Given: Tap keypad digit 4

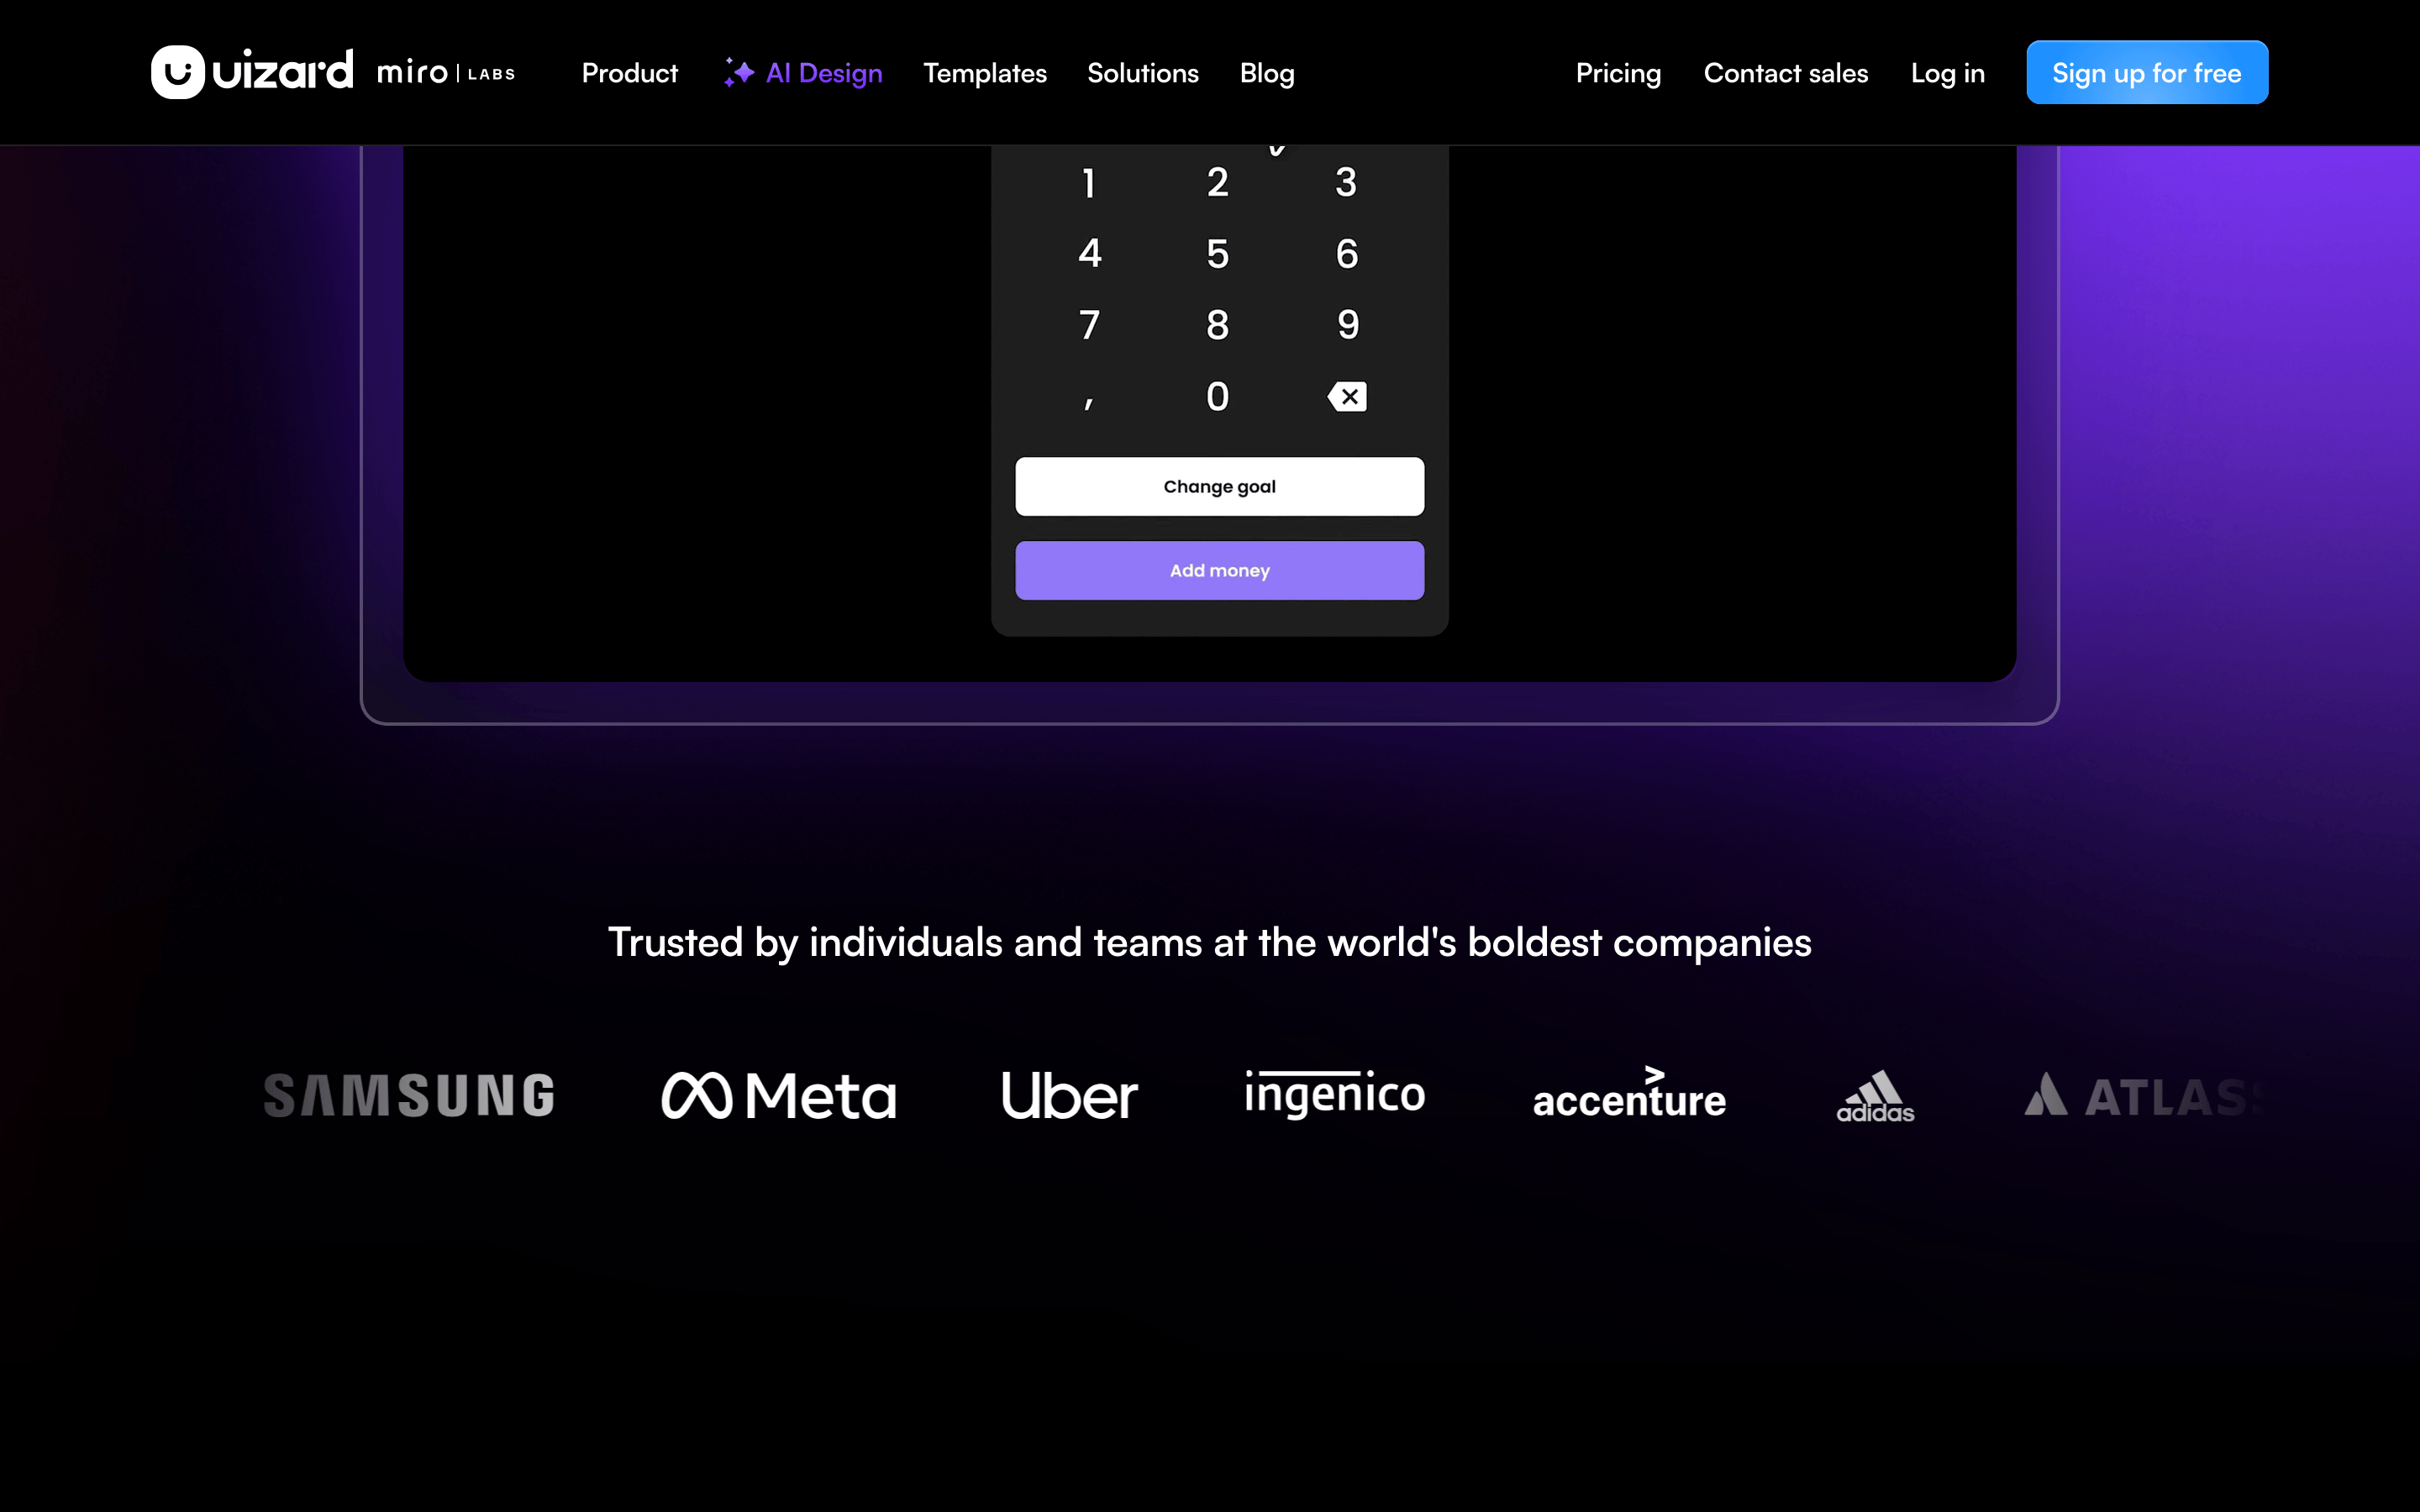Looking at the screenshot, I should [x=1089, y=254].
